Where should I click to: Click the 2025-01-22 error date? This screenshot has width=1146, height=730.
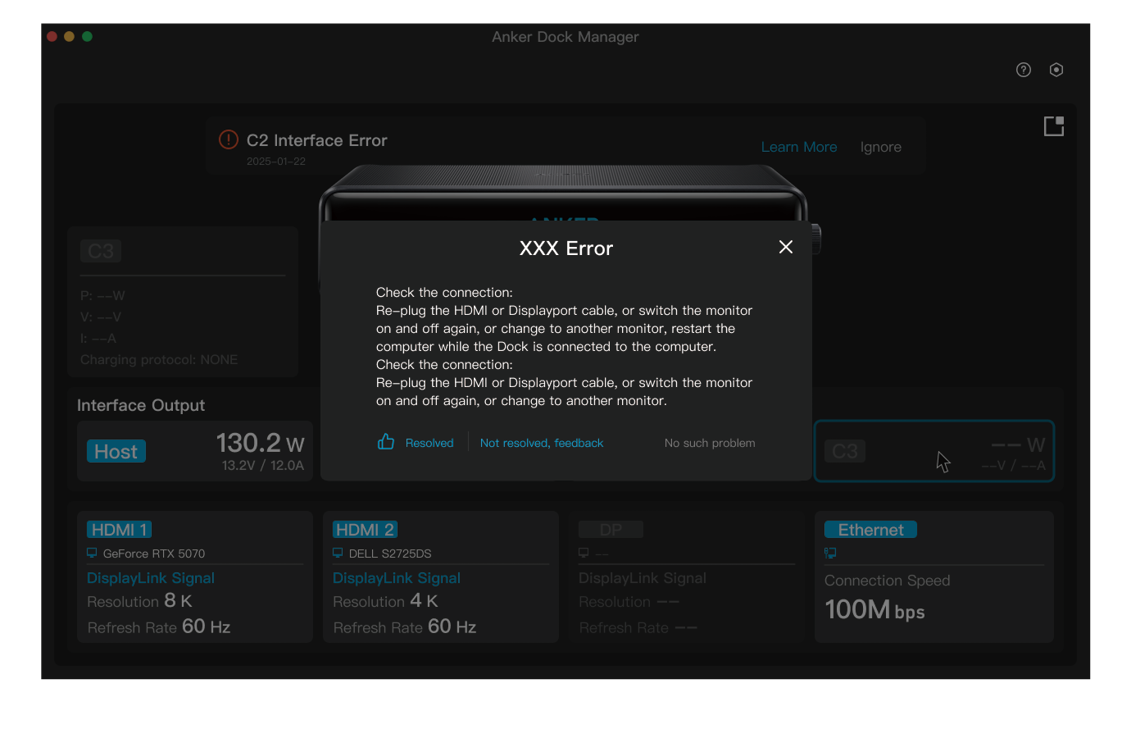276,161
